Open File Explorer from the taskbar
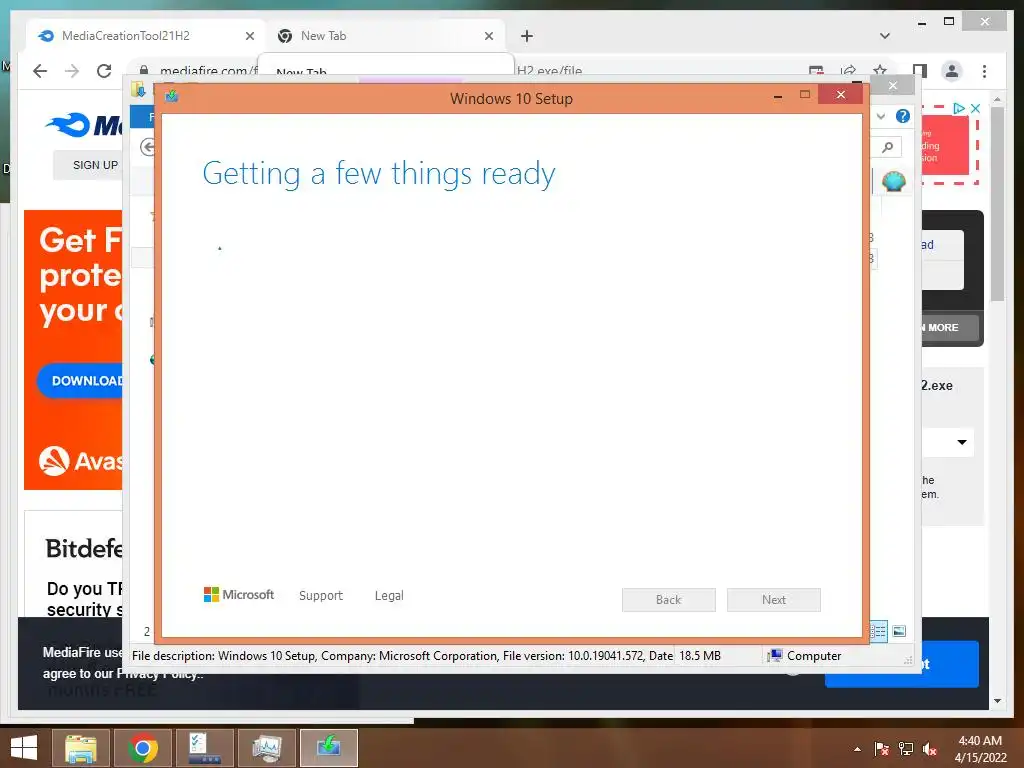Screen dimensions: 1024x768 pyautogui.click(x=80, y=748)
